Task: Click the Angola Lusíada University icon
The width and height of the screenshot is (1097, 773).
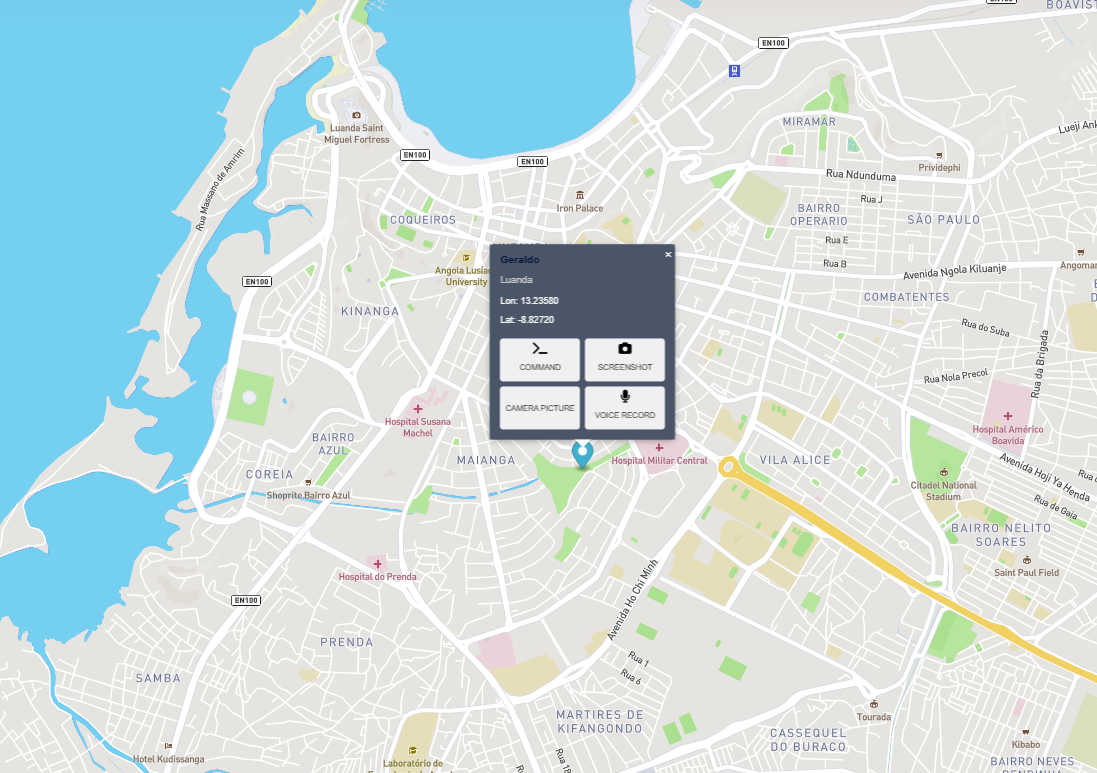Action: click(x=466, y=258)
